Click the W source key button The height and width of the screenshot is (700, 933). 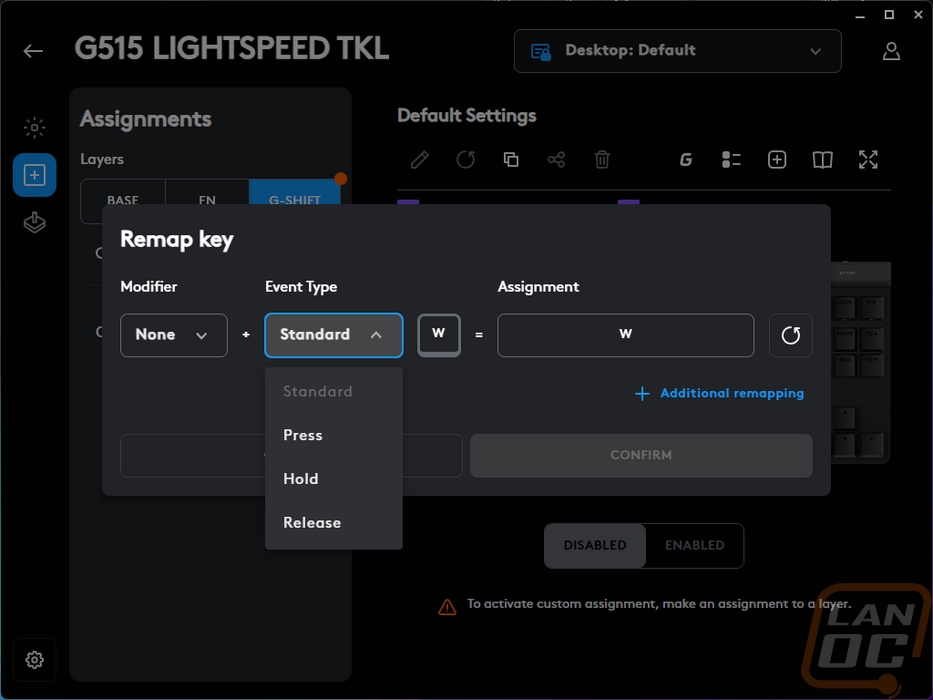coord(439,335)
